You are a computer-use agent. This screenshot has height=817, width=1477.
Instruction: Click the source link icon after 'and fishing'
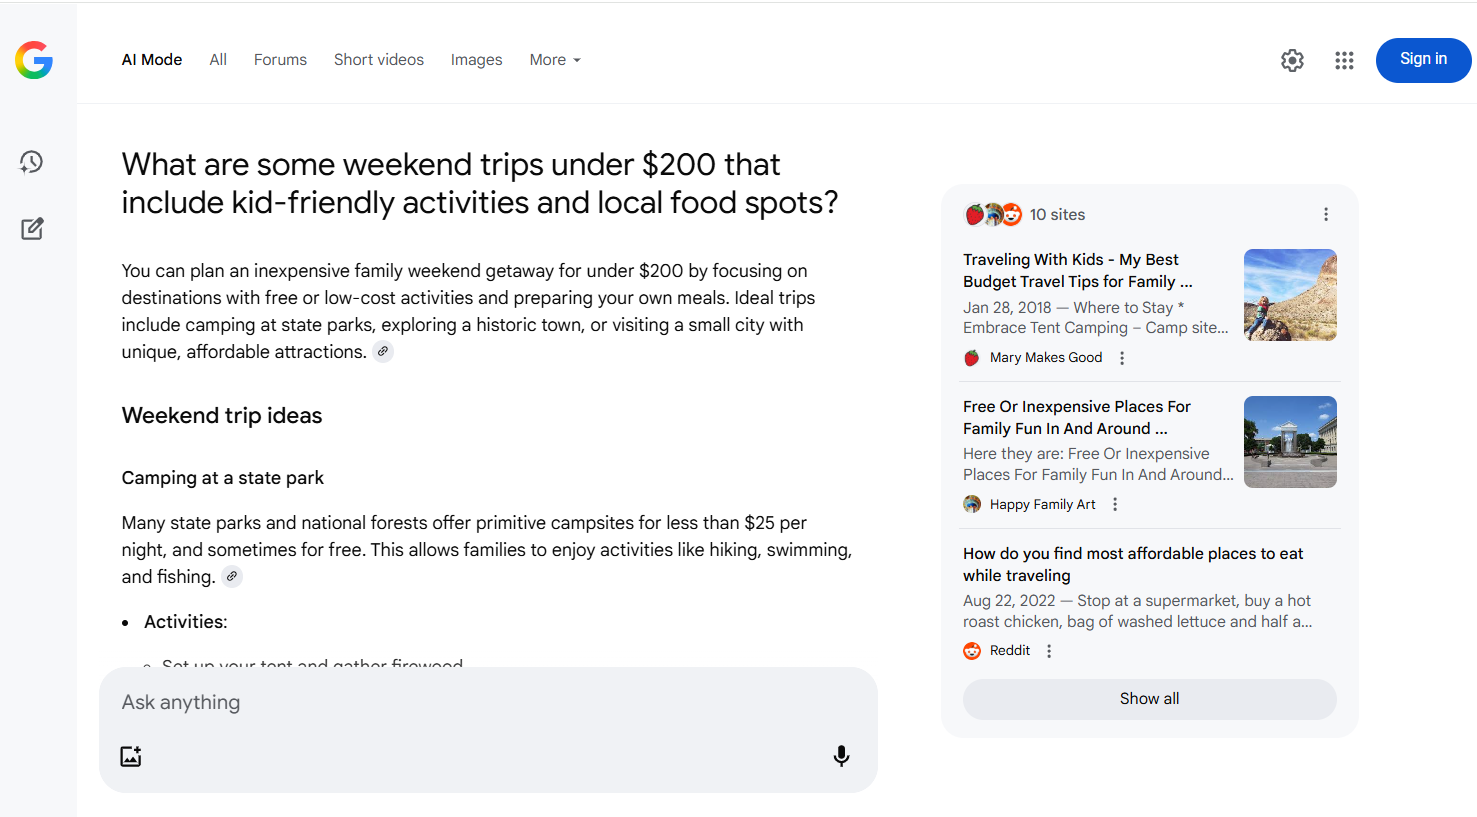point(232,577)
